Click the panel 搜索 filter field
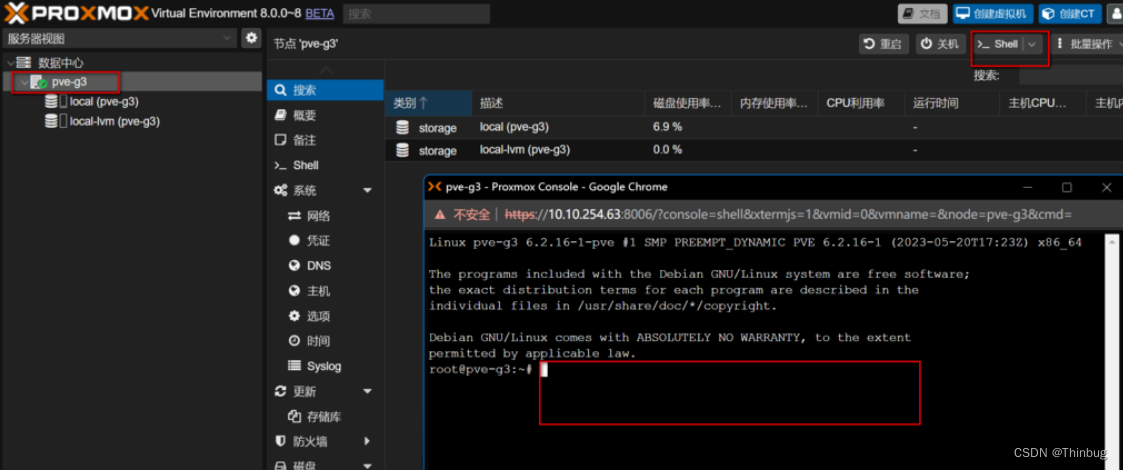 [x=1071, y=75]
